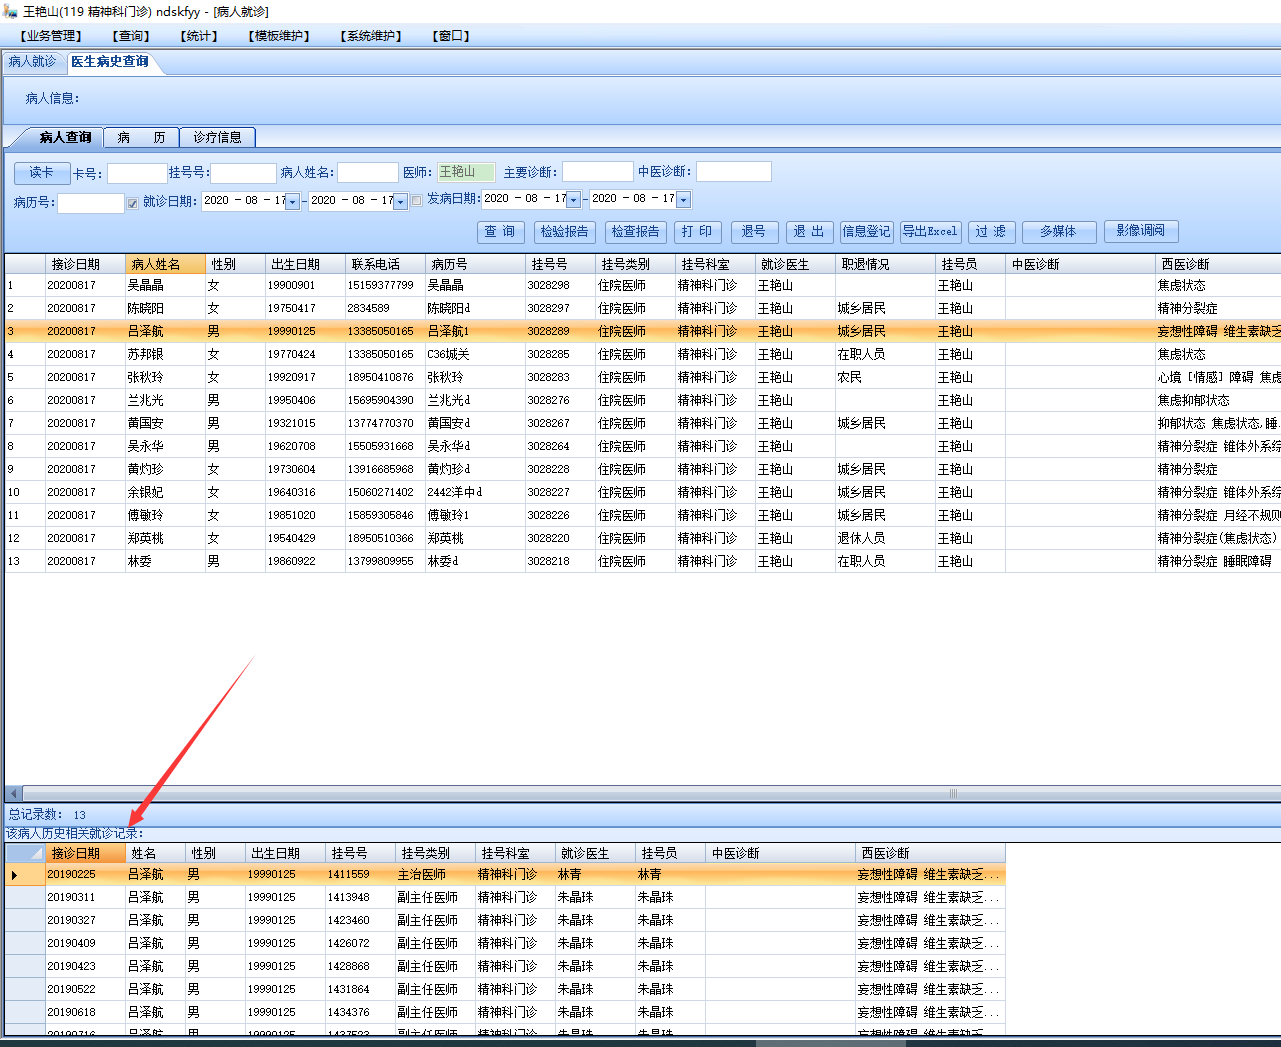Open the 就诊日期 start date dropdown
This screenshot has height=1047, width=1281.
click(x=292, y=202)
